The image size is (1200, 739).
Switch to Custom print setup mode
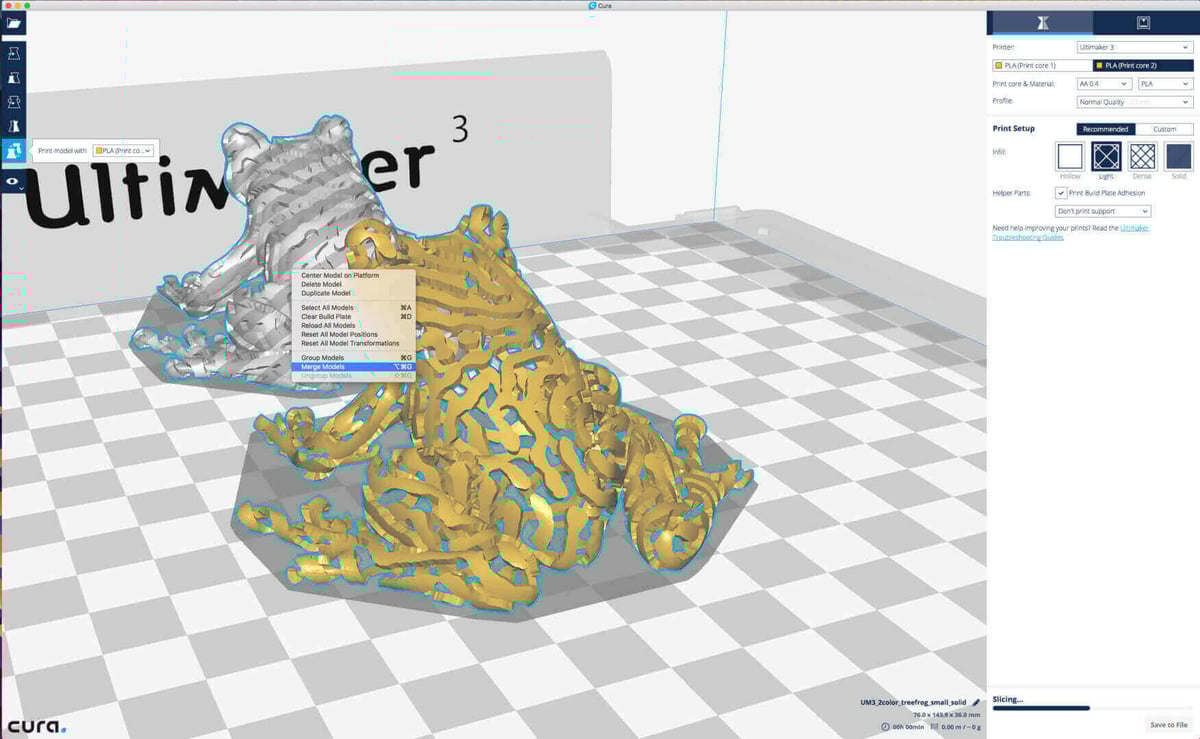coord(1164,129)
